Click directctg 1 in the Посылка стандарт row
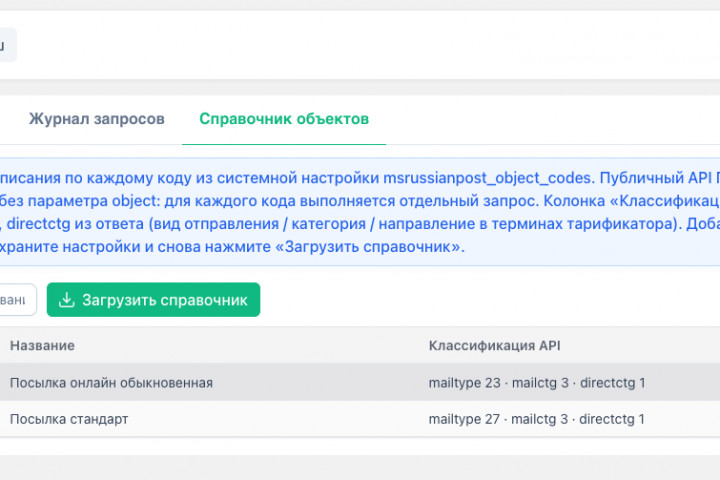 tap(613, 419)
